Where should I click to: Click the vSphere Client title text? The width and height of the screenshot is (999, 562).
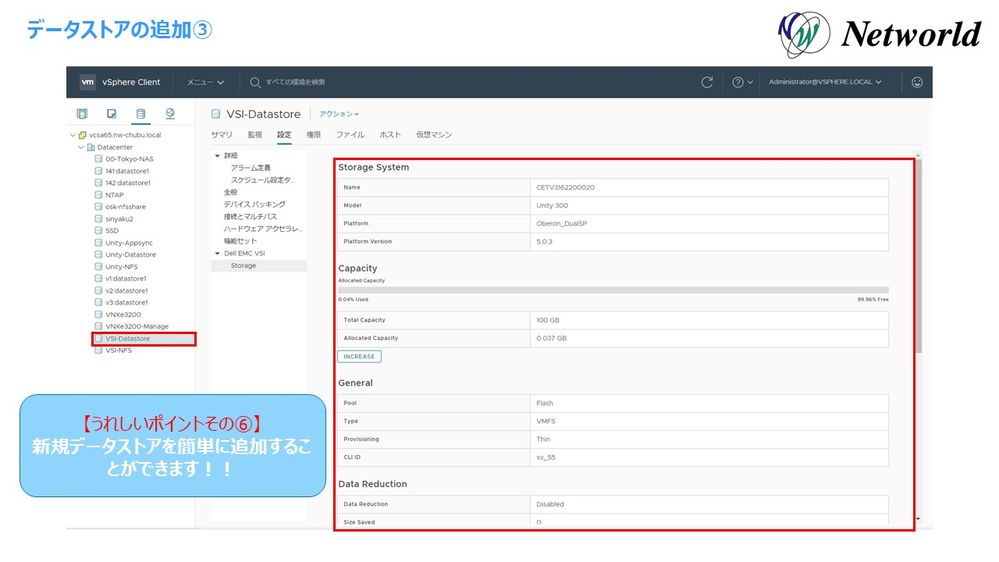tap(131, 82)
